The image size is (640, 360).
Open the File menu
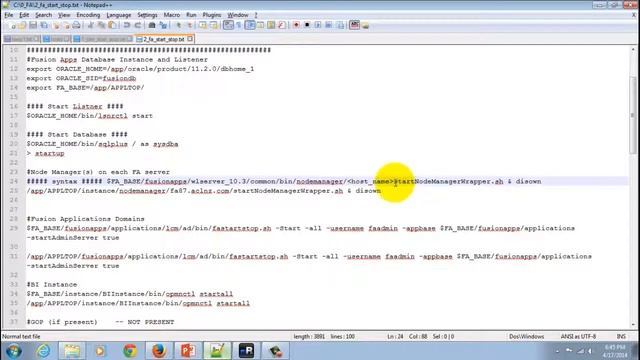(9, 15)
